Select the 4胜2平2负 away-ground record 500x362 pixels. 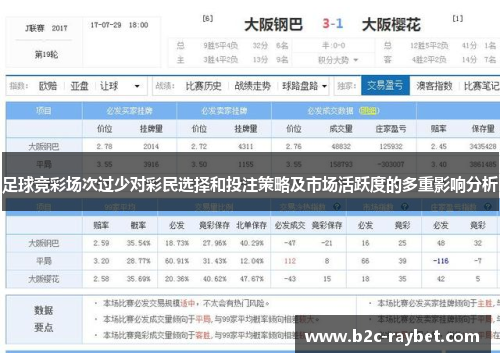429,60
